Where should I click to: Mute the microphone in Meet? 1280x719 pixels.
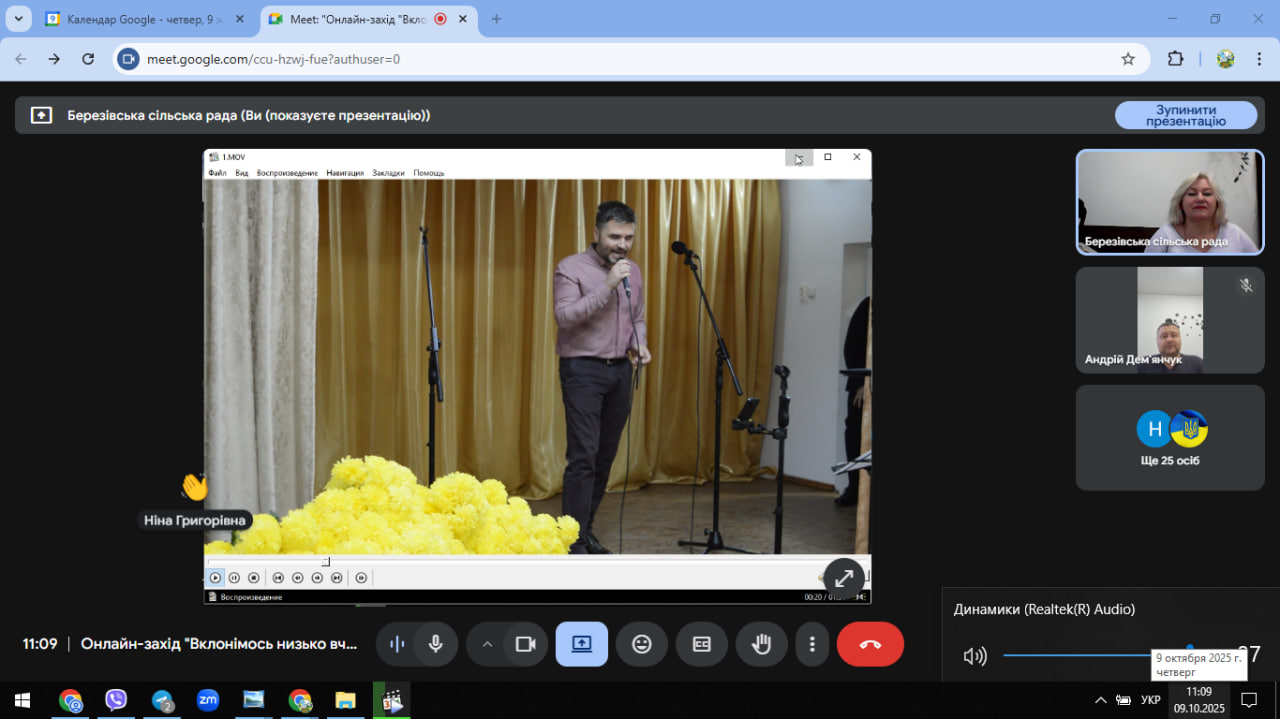[x=436, y=644]
